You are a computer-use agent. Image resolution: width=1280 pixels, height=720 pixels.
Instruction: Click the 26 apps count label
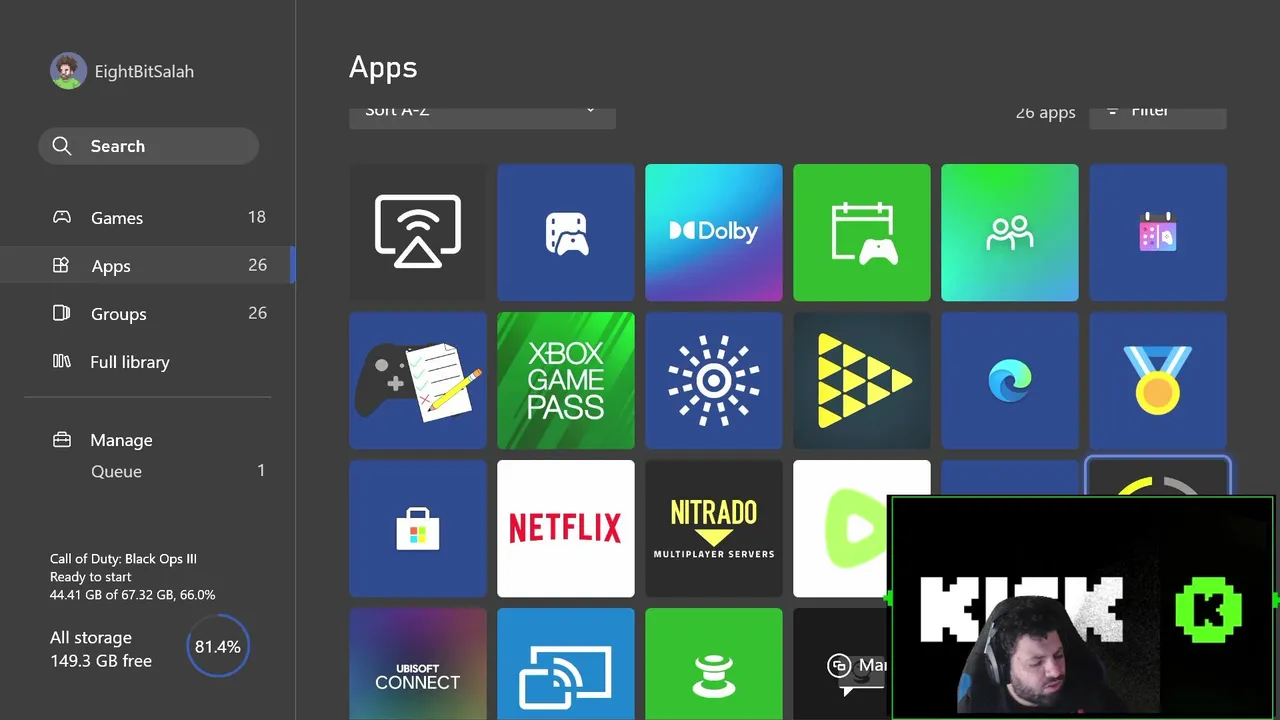[1045, 113]
